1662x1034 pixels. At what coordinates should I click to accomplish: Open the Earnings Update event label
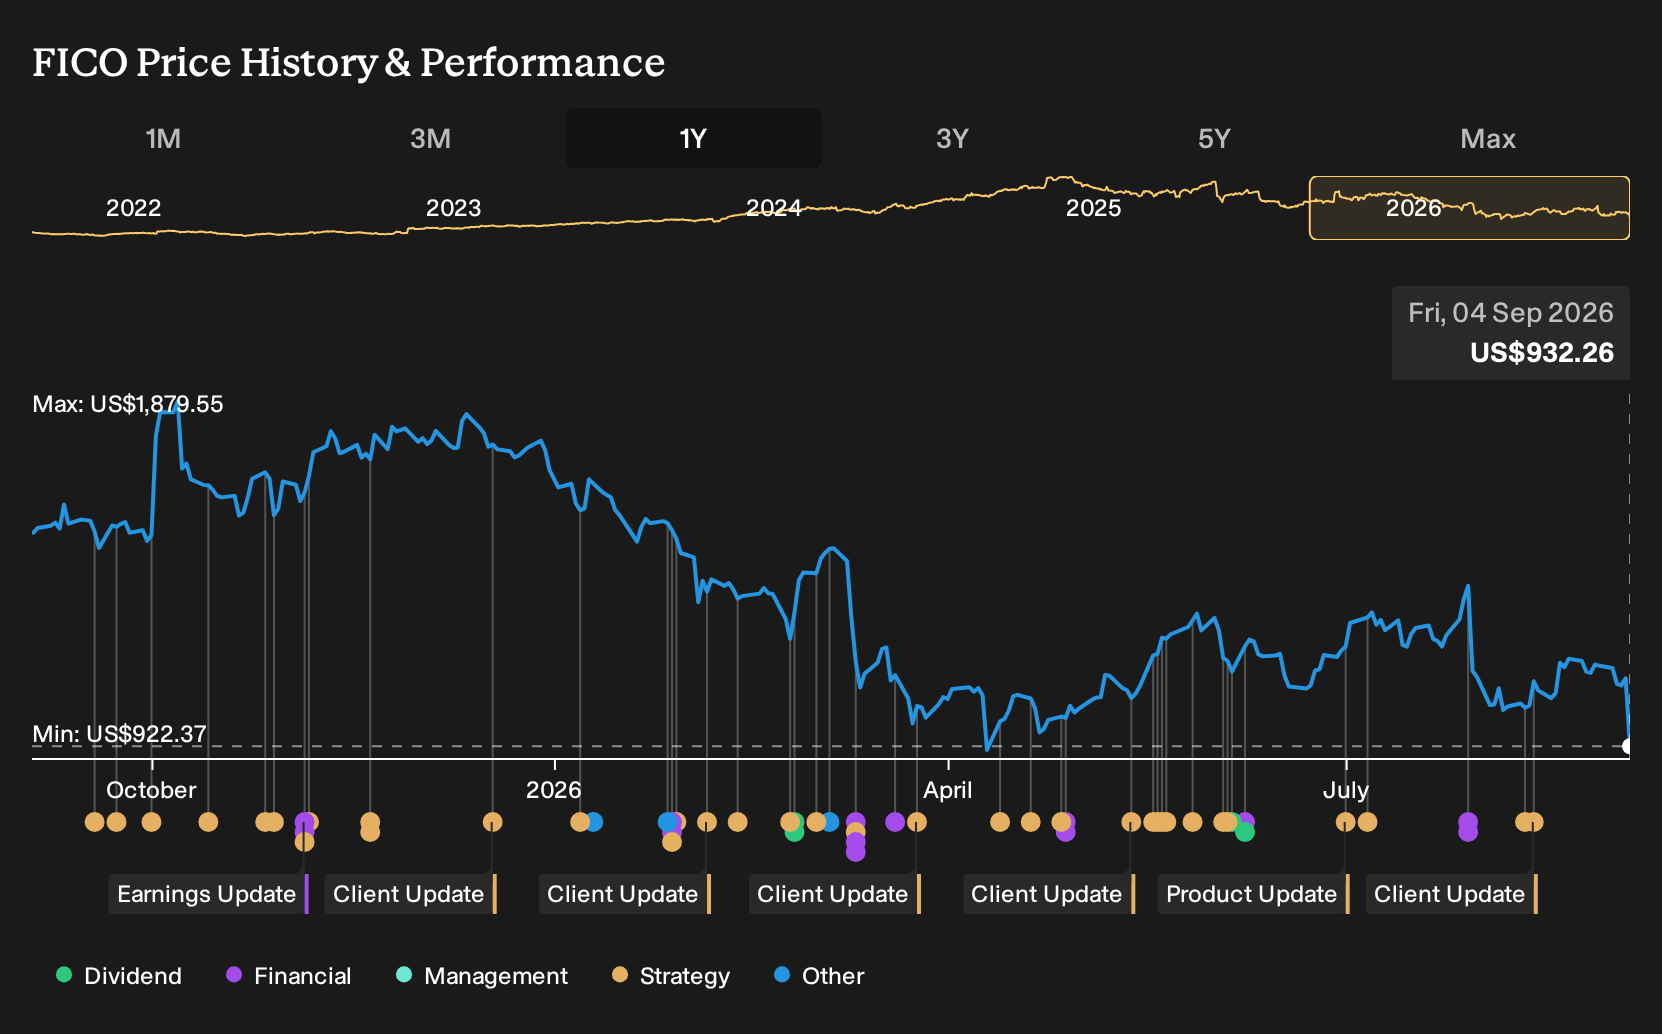[x=208, y=894]
